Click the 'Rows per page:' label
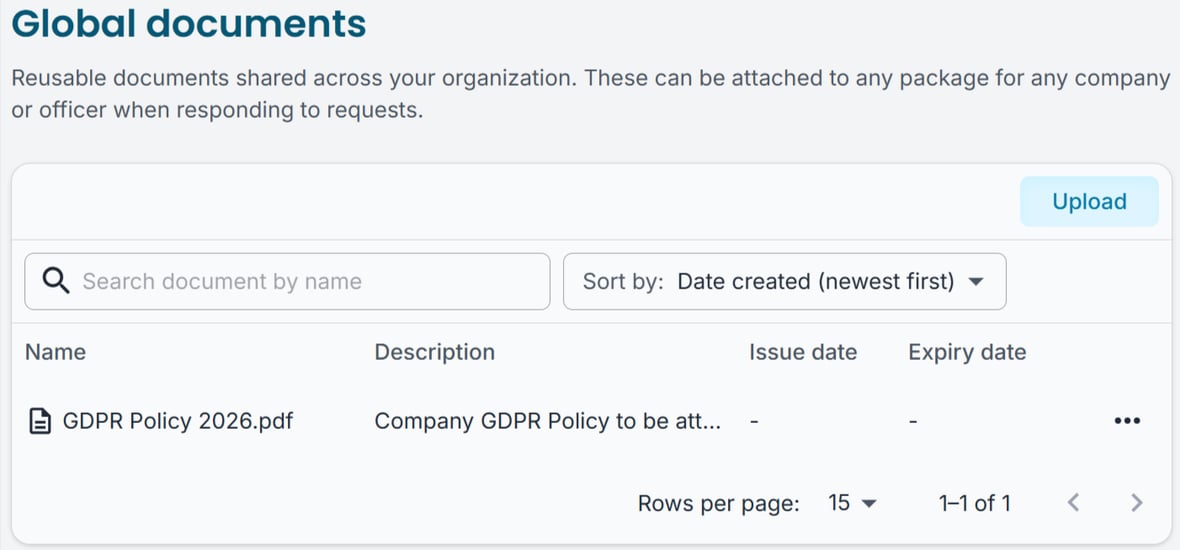 [x=718, y=503]
